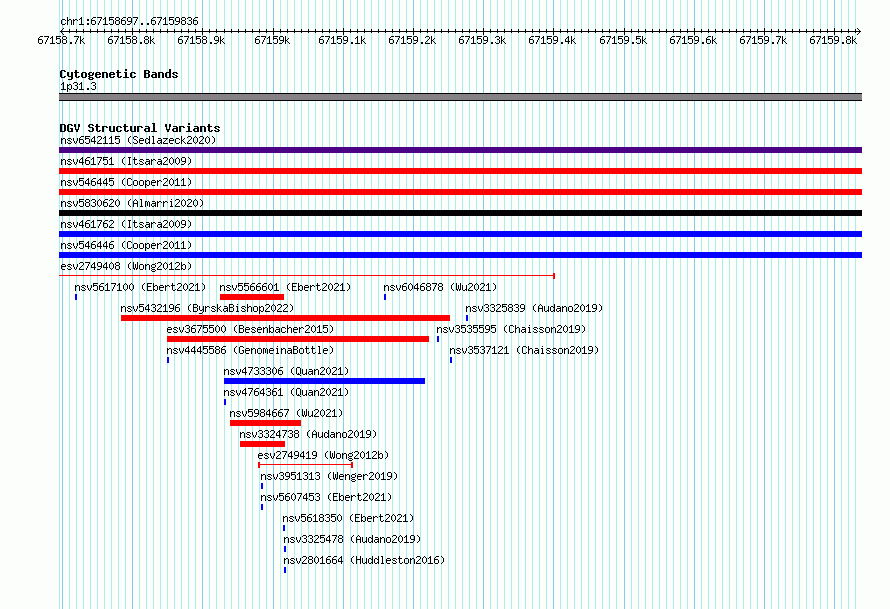Click the blue nsv3325839 tick marker
Viewport: 890px width, 609px height.
coord(467,318)
